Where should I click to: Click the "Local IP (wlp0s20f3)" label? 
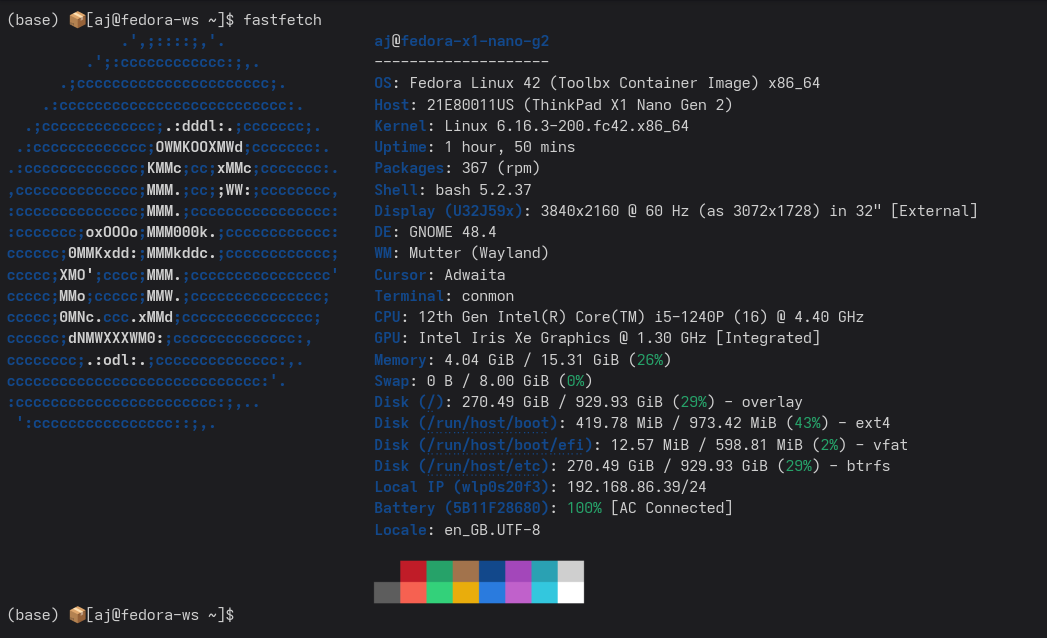coord(461,487)
